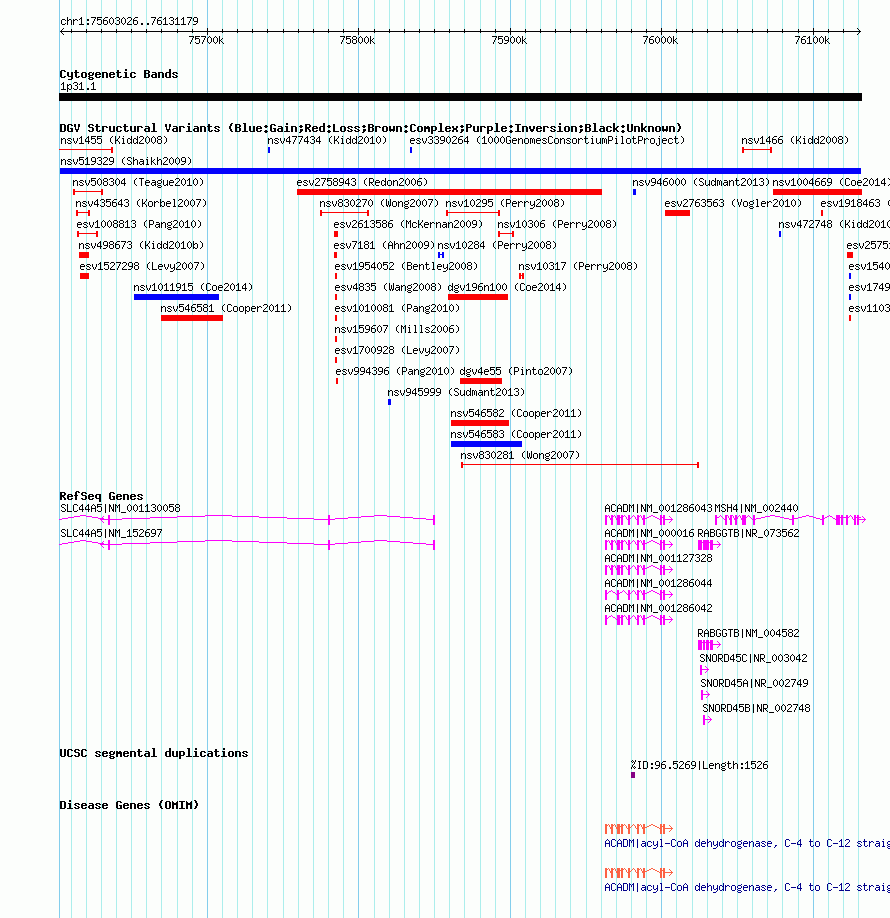Select the nsv546583 (Cooper2011) blue bar
The image size is (890, 918).
click(486, 445)
